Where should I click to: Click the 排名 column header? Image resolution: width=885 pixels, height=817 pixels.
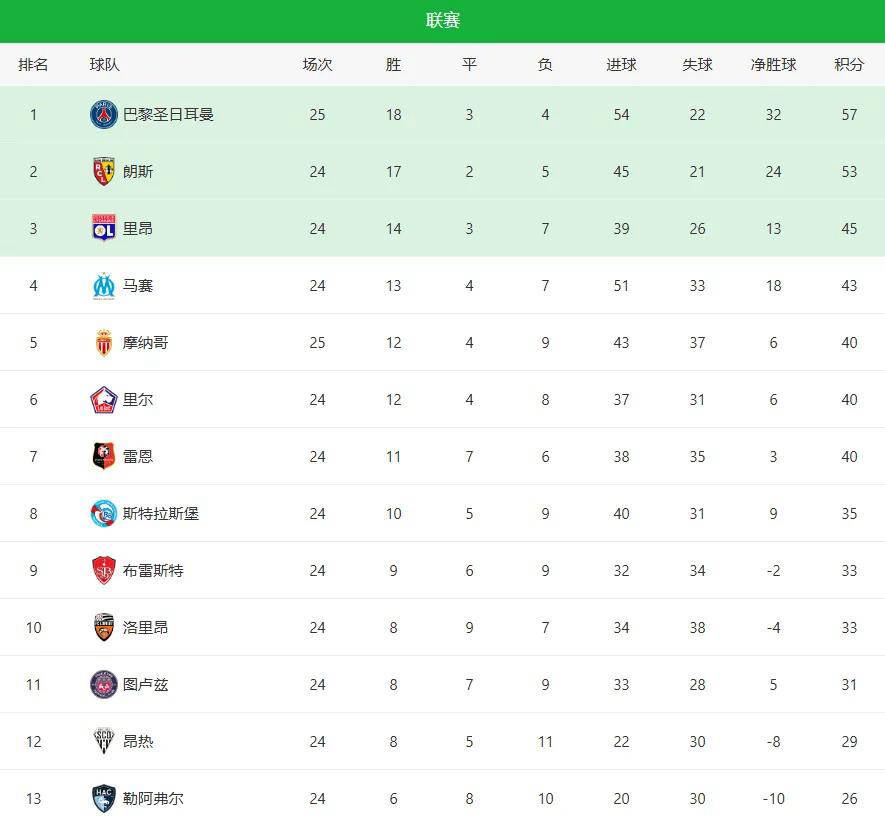pos(33,64)
